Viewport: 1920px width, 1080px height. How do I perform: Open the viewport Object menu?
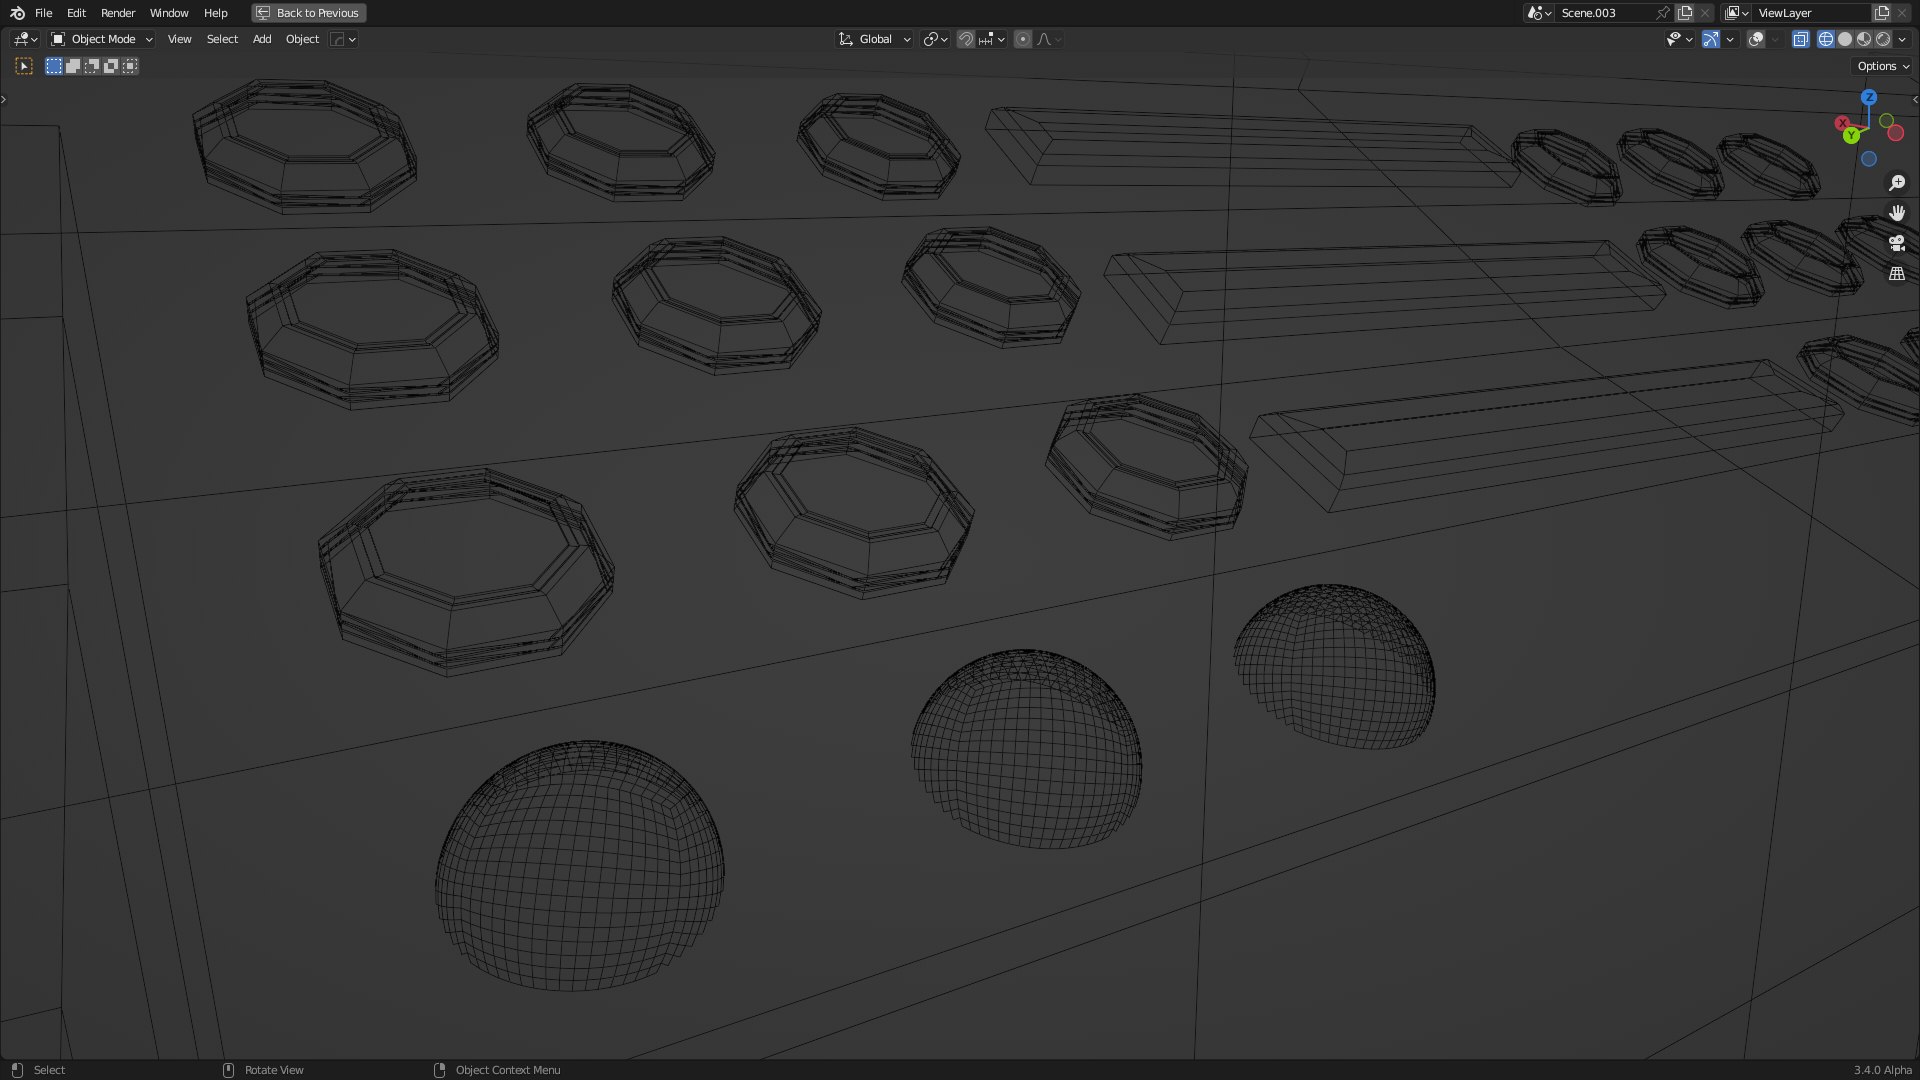tap(302, 39)
